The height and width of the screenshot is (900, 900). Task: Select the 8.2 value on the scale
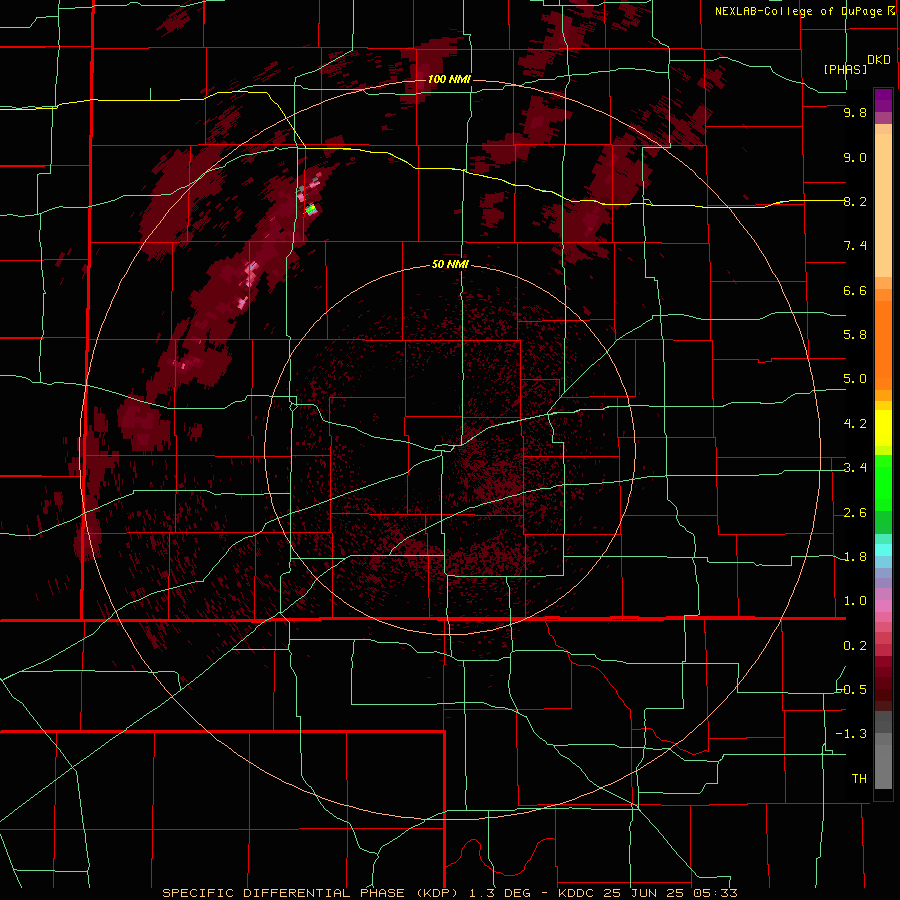point(855,201)
